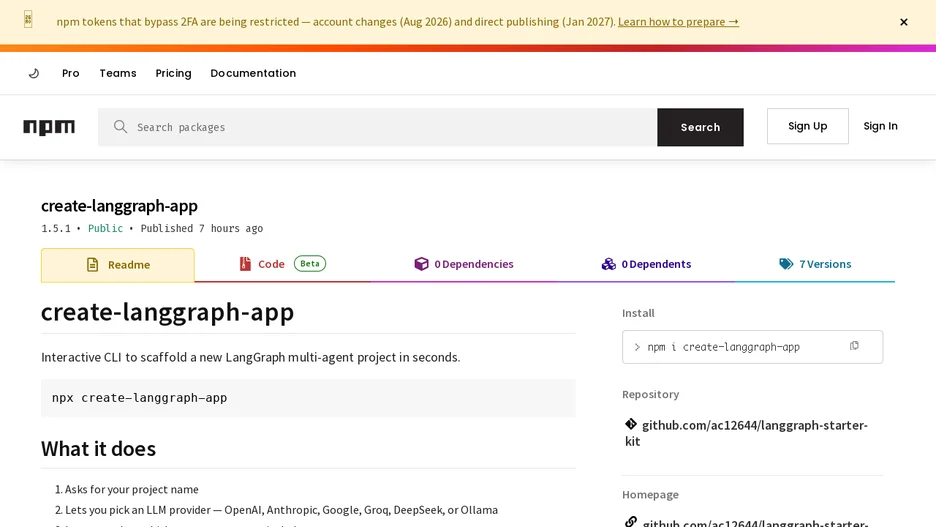
Task: Open the Teams page
Action: click(x=118, y=73)
